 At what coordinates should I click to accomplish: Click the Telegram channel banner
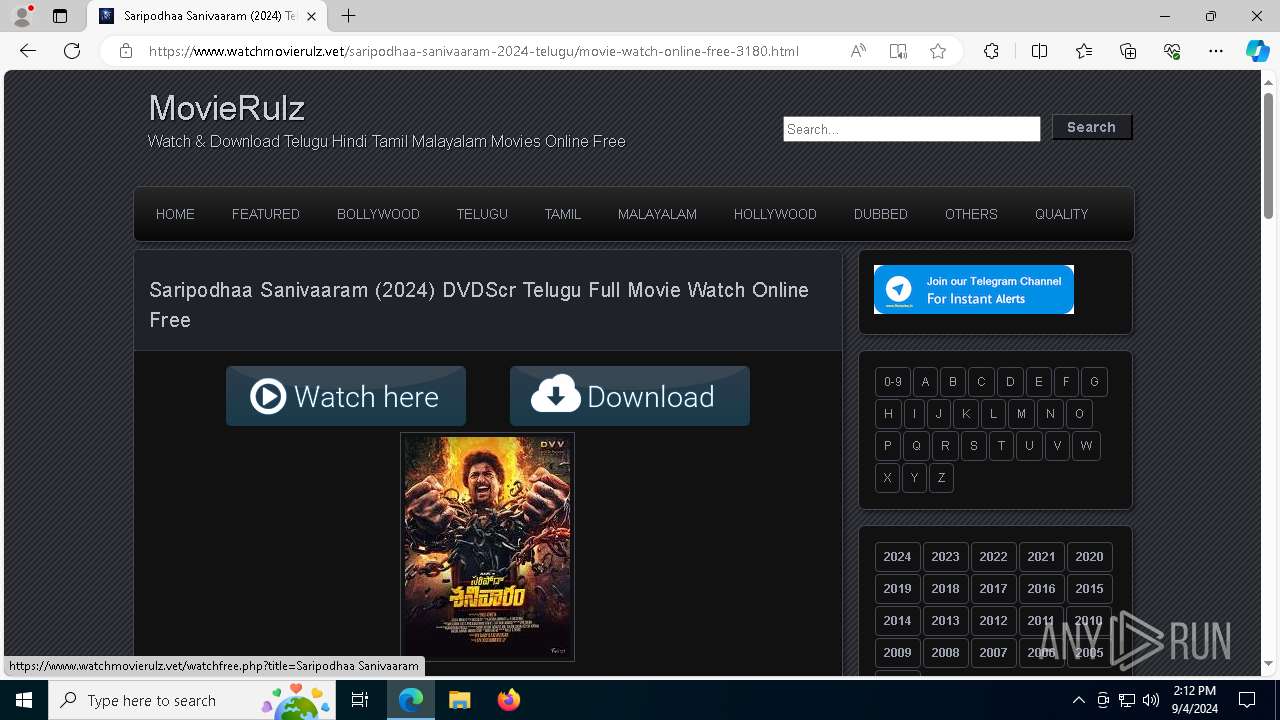coord(974,289)
